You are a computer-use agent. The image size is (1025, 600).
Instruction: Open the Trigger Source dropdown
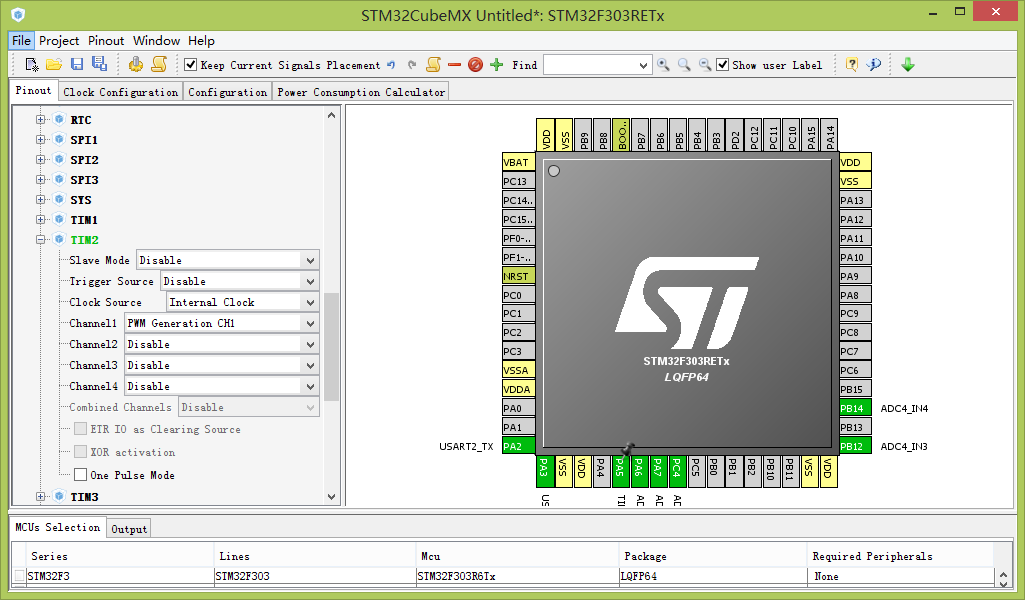pyautogui.click(x=311, y=281)
